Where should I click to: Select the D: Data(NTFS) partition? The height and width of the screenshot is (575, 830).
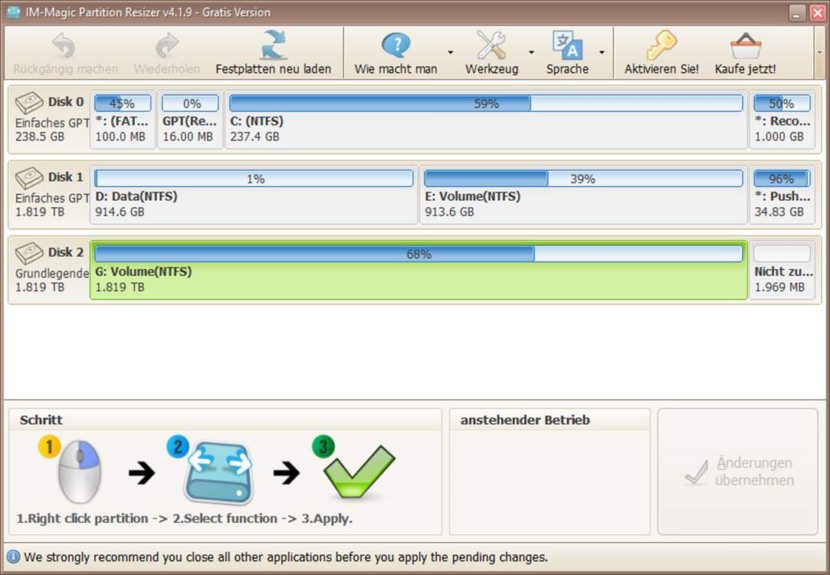(x=254, y=195)
